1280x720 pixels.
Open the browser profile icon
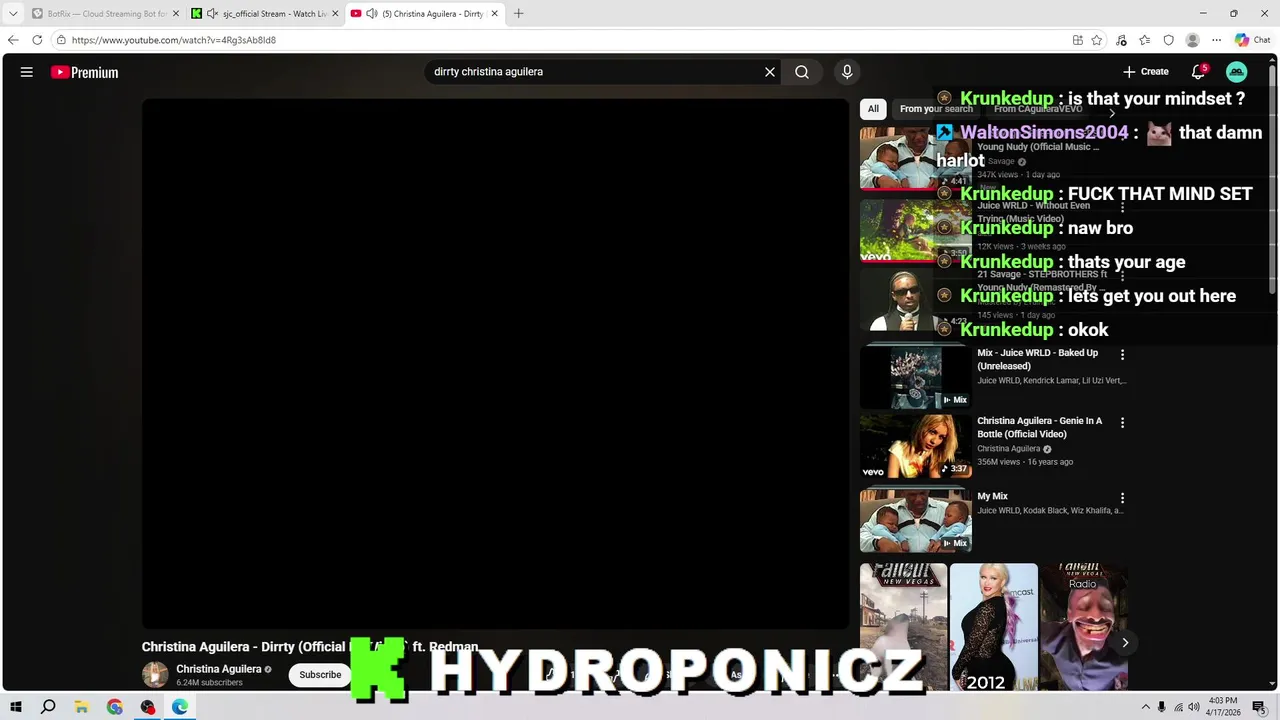(x=1192, y=40)
